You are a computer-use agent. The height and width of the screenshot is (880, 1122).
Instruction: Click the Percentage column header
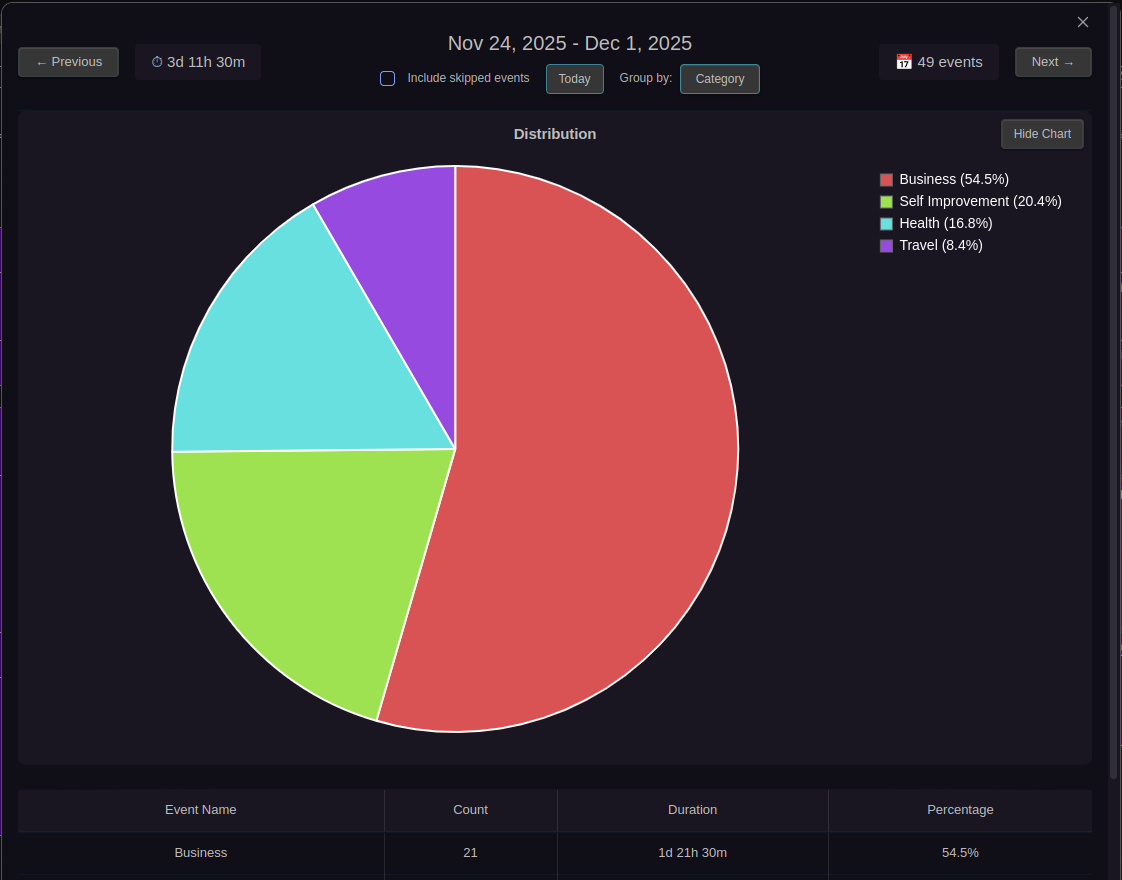tap(960, 810)
